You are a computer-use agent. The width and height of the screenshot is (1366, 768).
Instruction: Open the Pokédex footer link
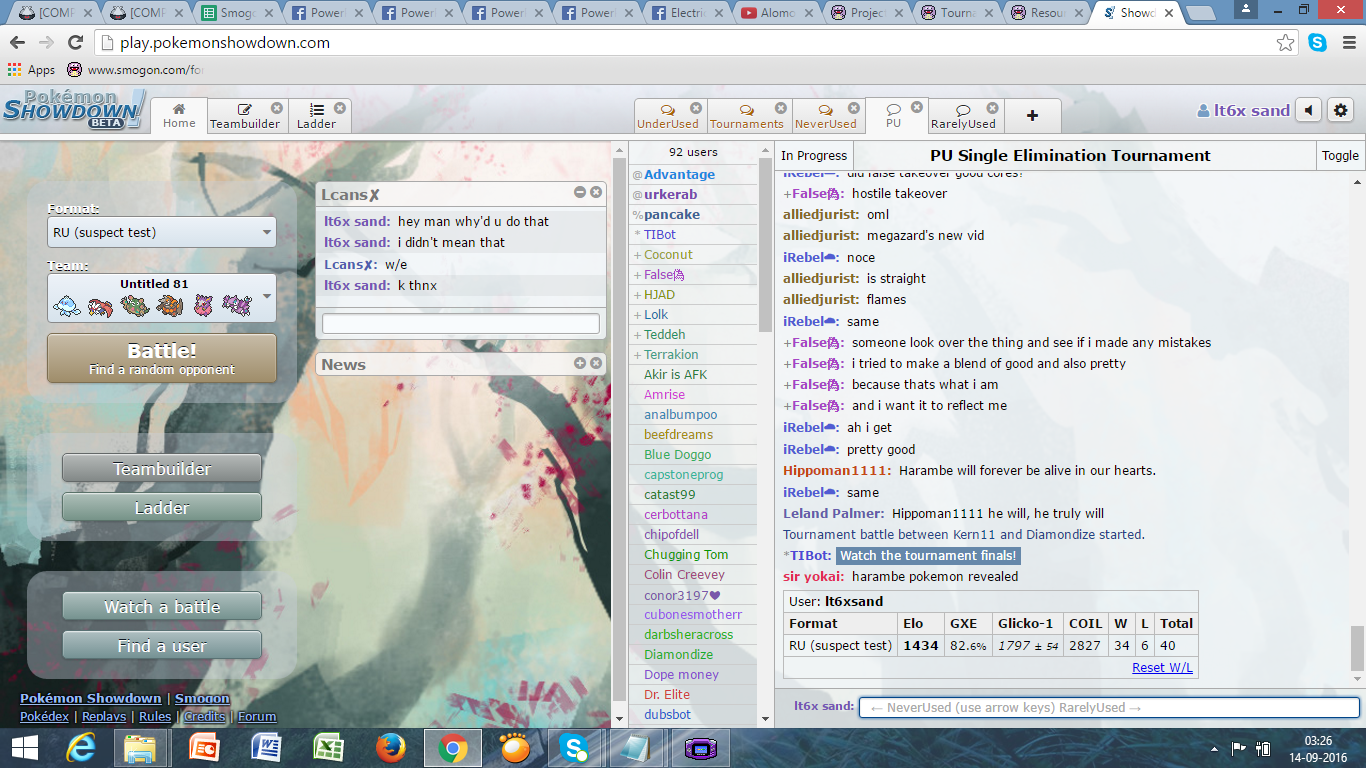45,716
